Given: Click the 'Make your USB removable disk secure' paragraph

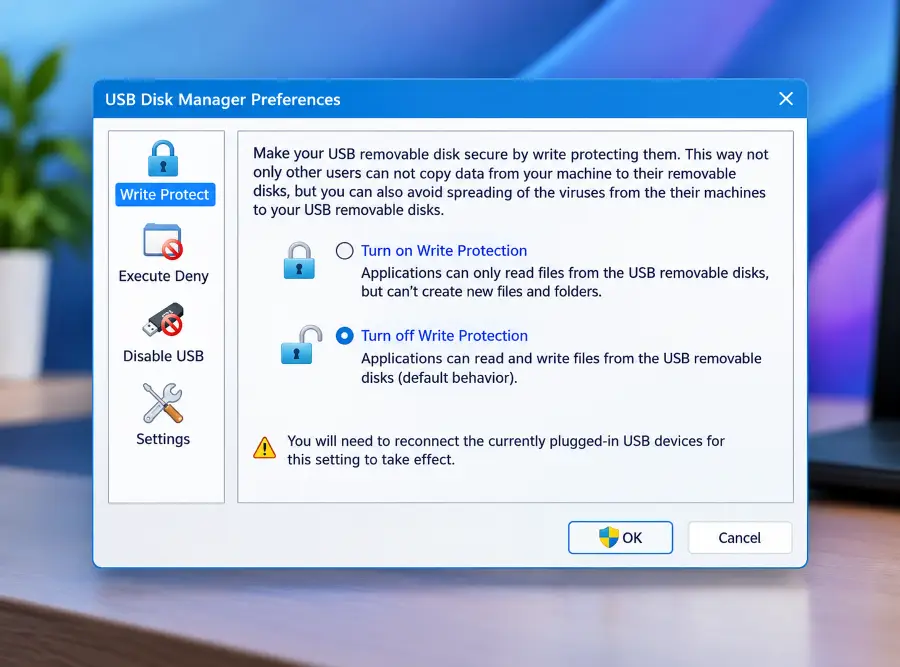Looking at the screenshot, I should pos(511,182).
